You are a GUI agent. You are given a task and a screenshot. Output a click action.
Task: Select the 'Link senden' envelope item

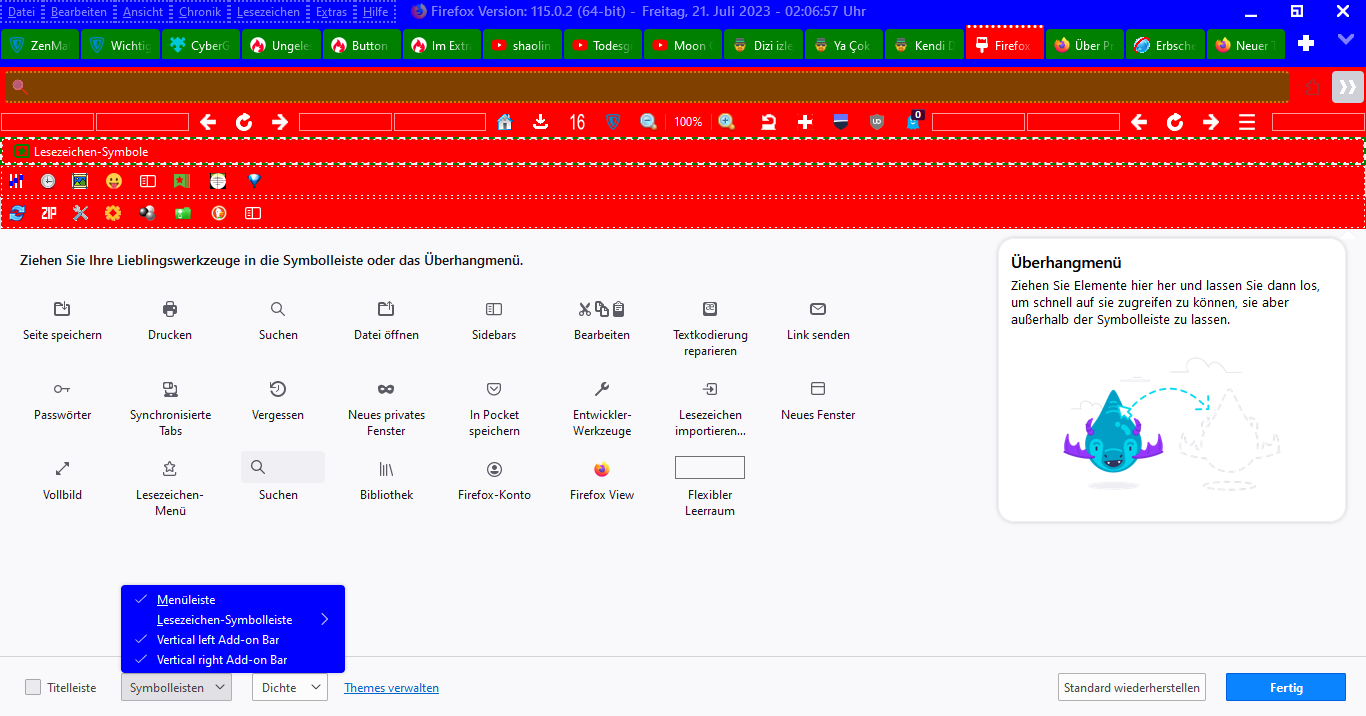coord(818,320)
